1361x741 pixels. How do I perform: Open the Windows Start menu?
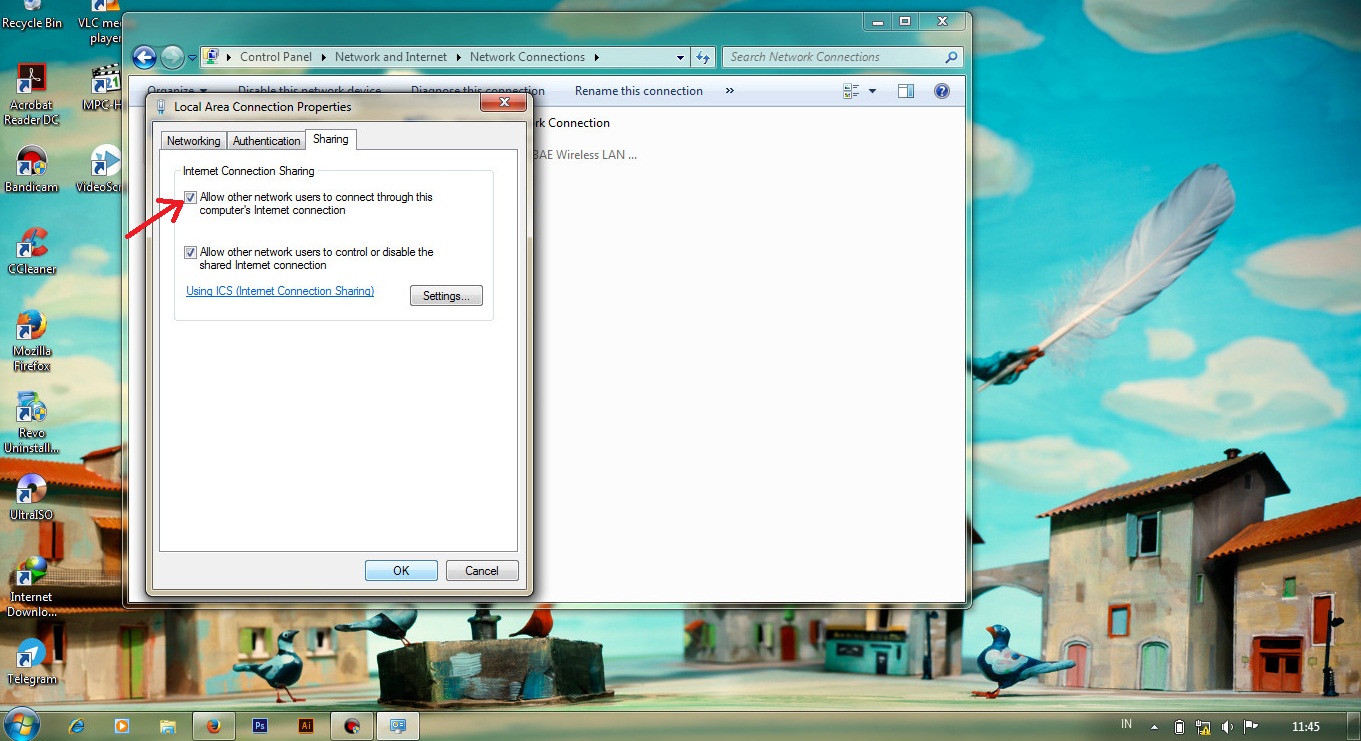coord(22,723)
